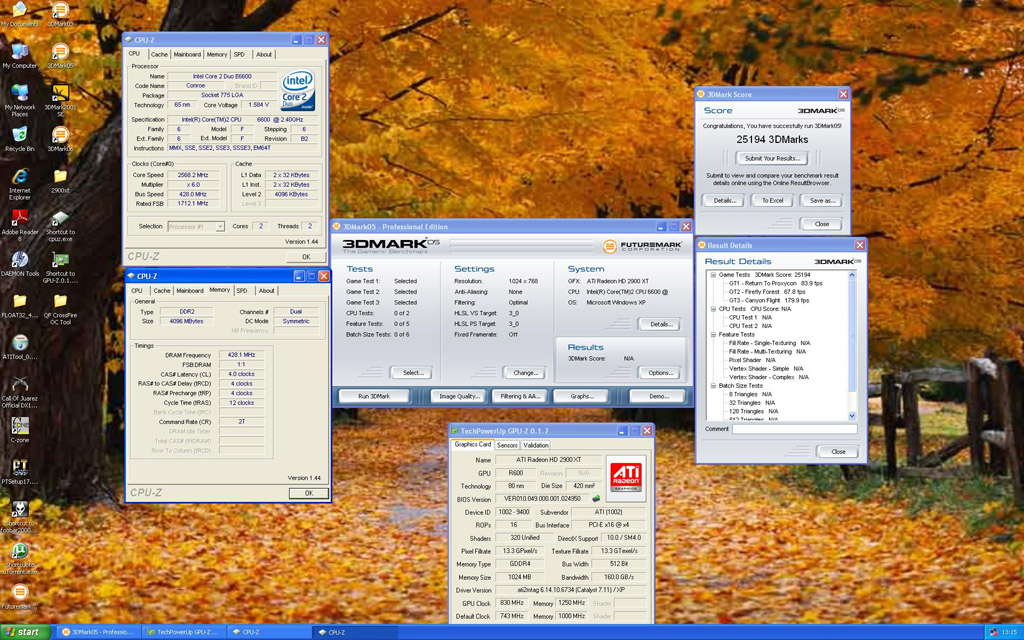Open Cache tab in the Core 2 Duo CPU-Z window

click(x=159, y=54)
